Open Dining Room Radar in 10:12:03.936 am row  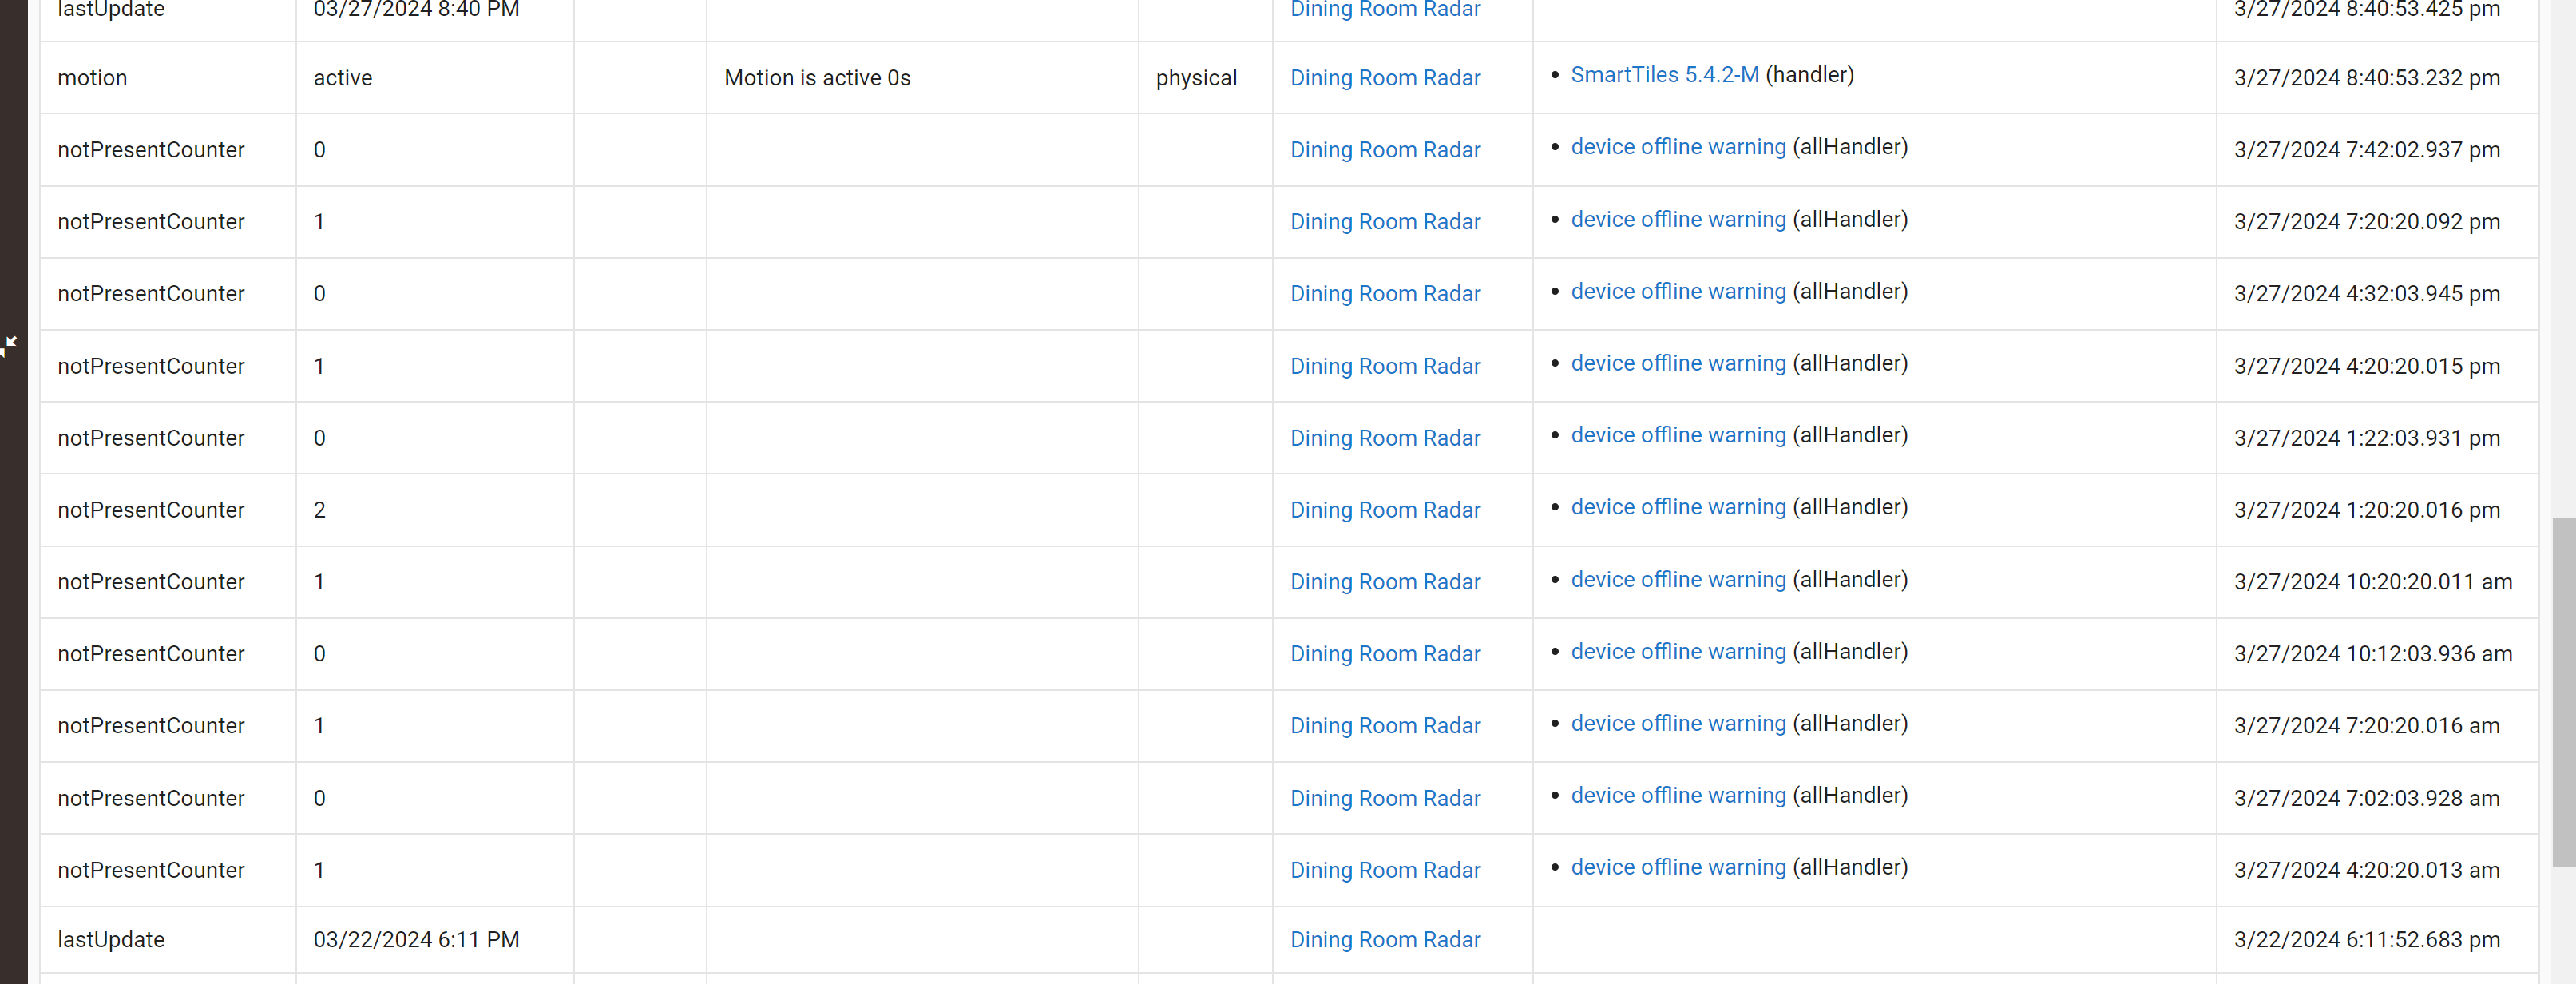tap(1385, 654)
